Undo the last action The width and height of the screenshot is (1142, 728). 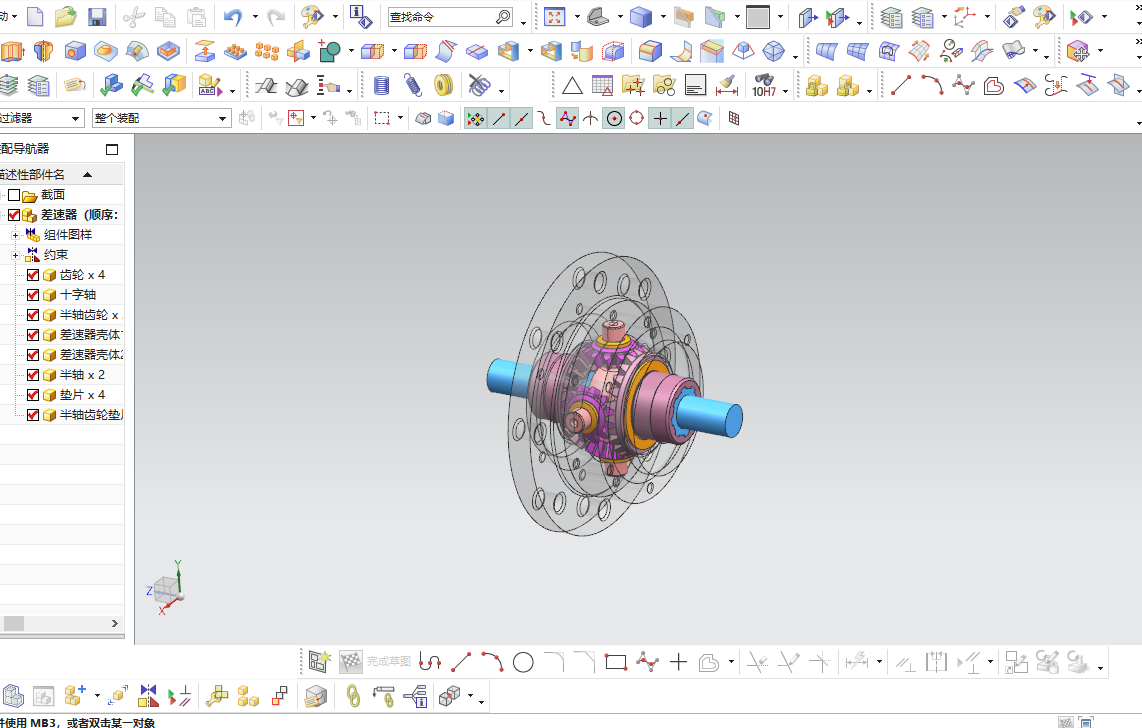pos(233,16)
